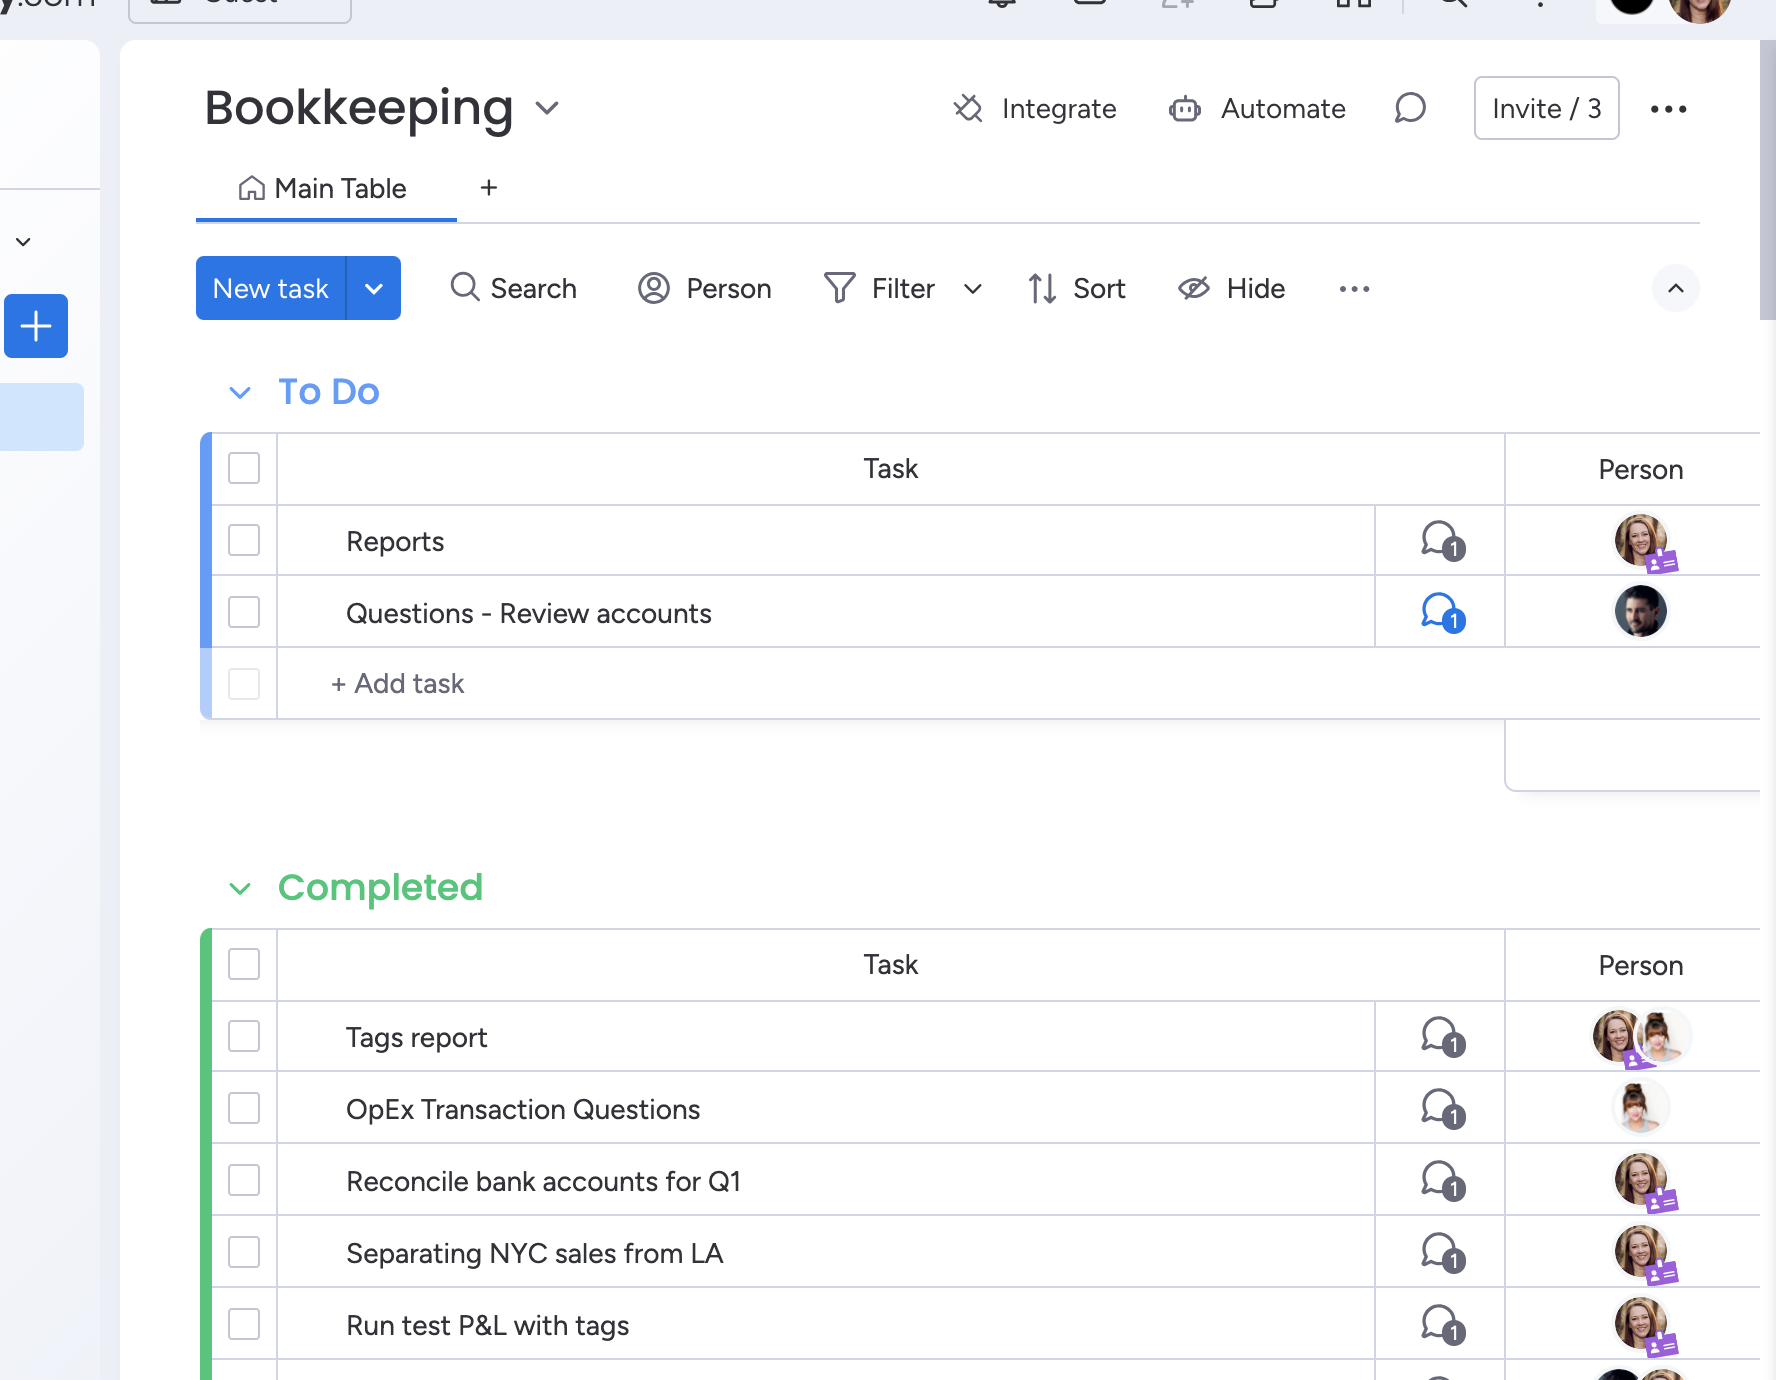Click the New task button
Screen dimensions: 1776x1380
(270, 288)
